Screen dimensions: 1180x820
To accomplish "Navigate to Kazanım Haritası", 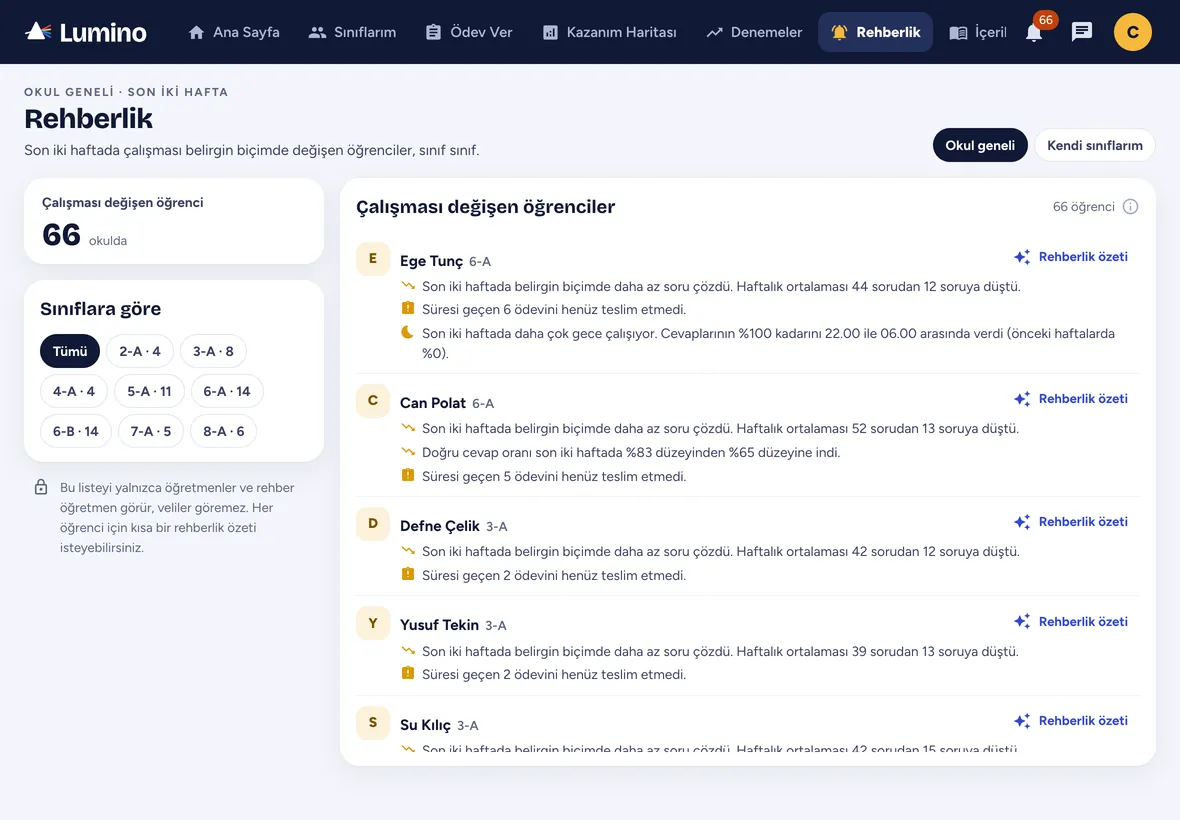I will click(610, 32).
